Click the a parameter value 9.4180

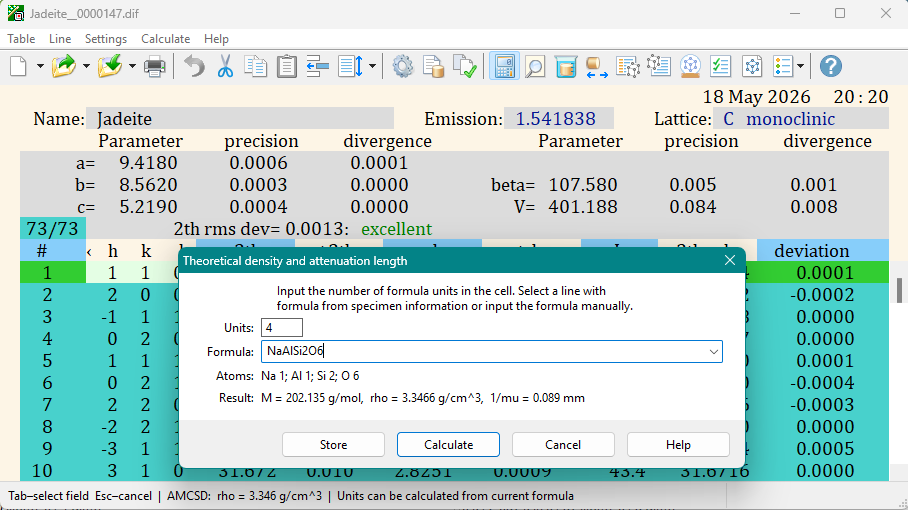point(148,163)
